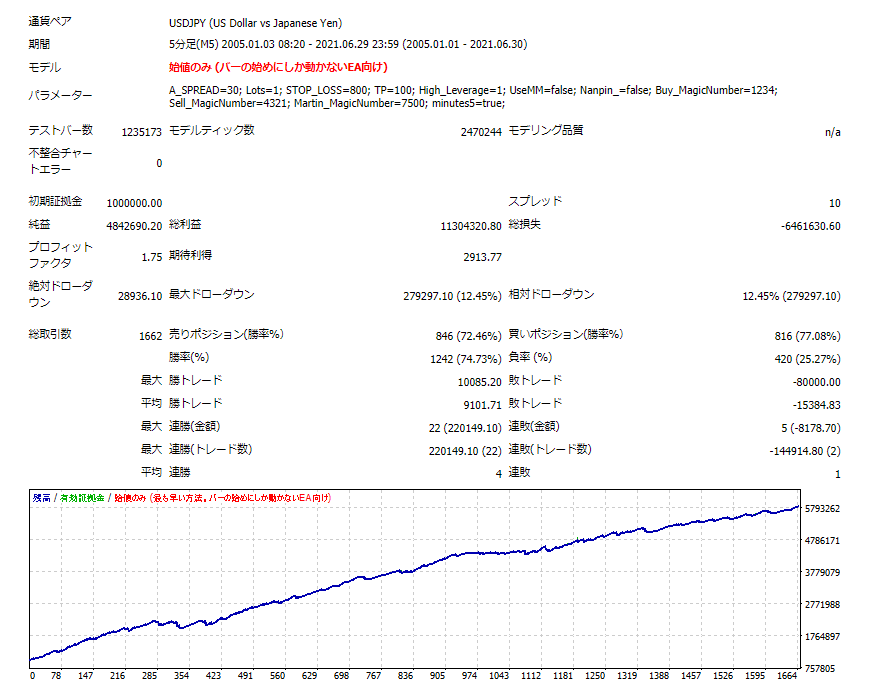This screenshot has height=689, width=877.
Task: Click the Sell_MagicNumber=4321 parameter line
Action: pos(337,103)
